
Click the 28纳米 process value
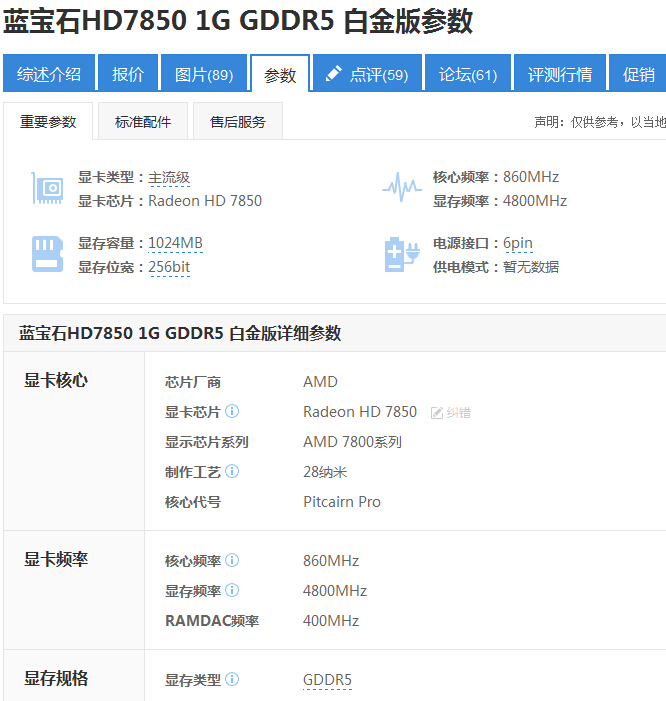point(325,472)
